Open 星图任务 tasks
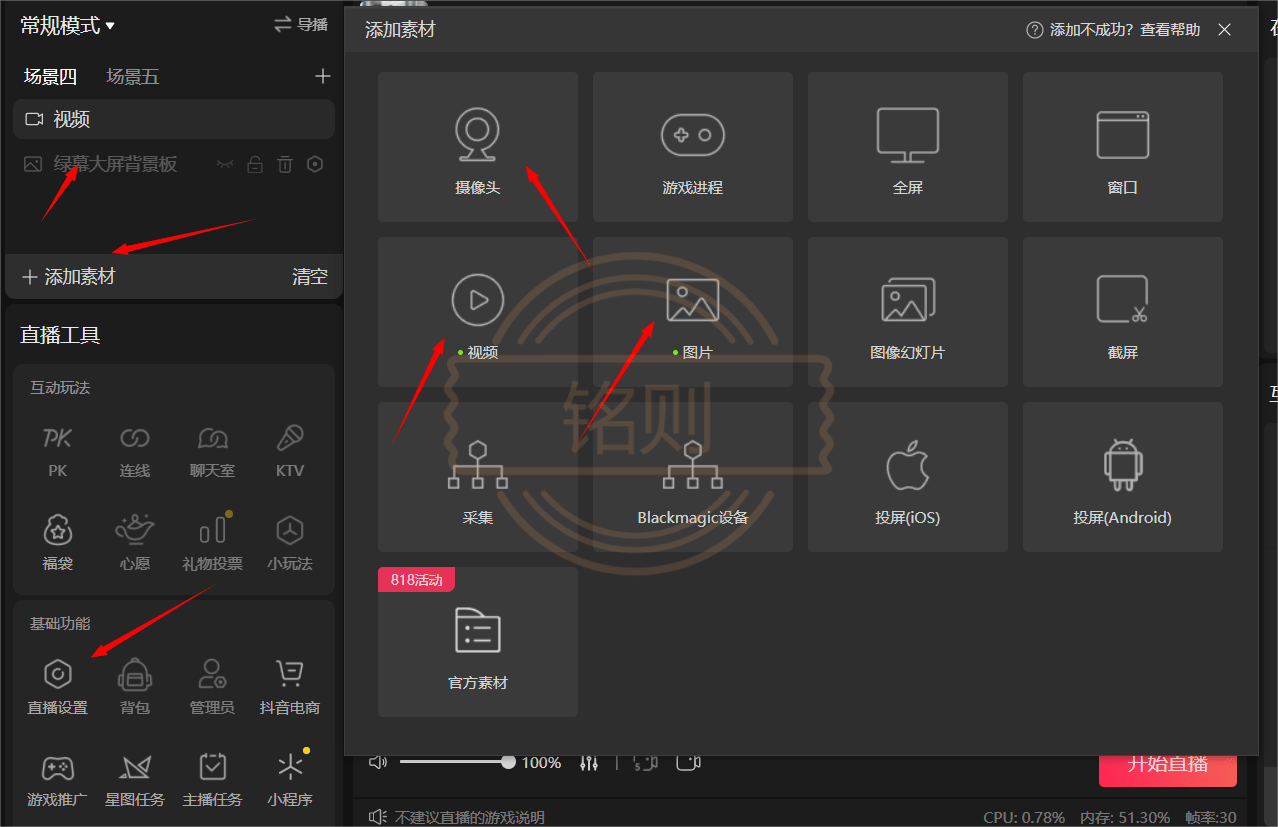1278x827 pixels. (135, 780)
